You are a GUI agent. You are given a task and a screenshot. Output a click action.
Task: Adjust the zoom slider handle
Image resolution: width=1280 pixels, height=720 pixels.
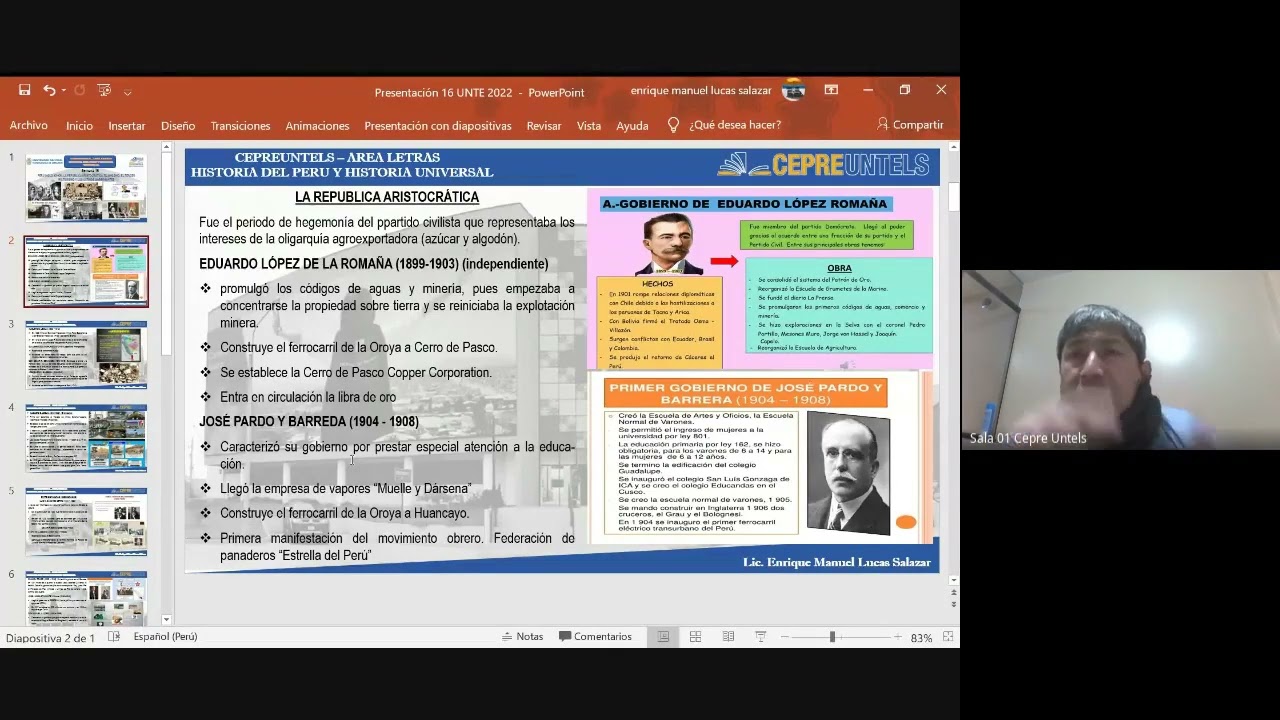point(832,637)
